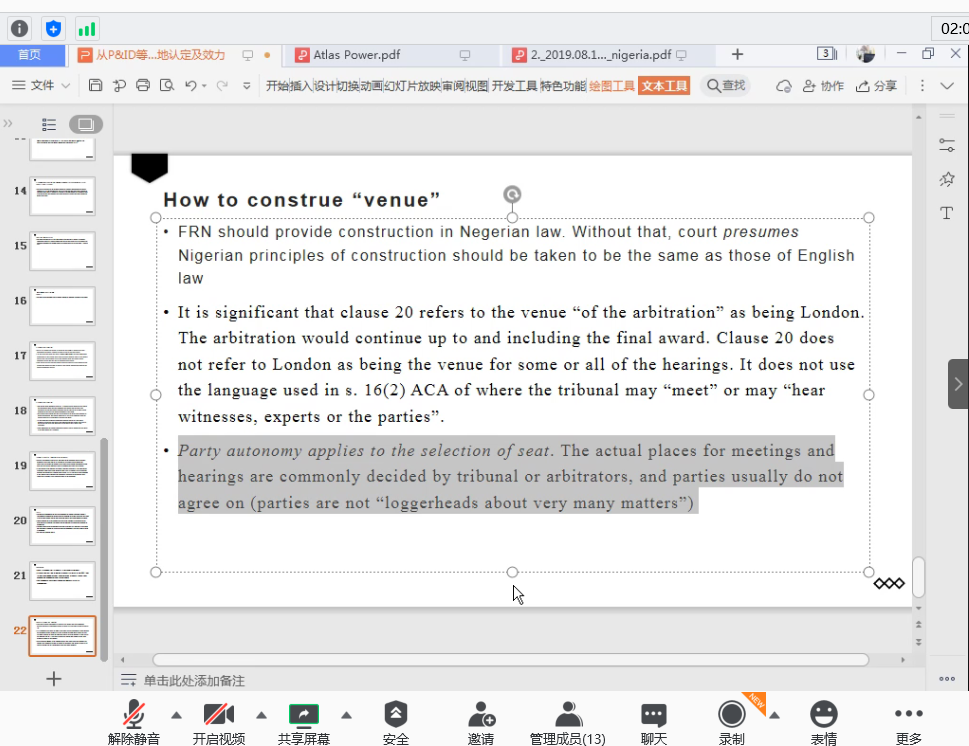Image resolution: width=969 pixels, height=746 pixels.
Task: Expand audio options arrow beside 解除静音
Action: (x=176, y=715)
